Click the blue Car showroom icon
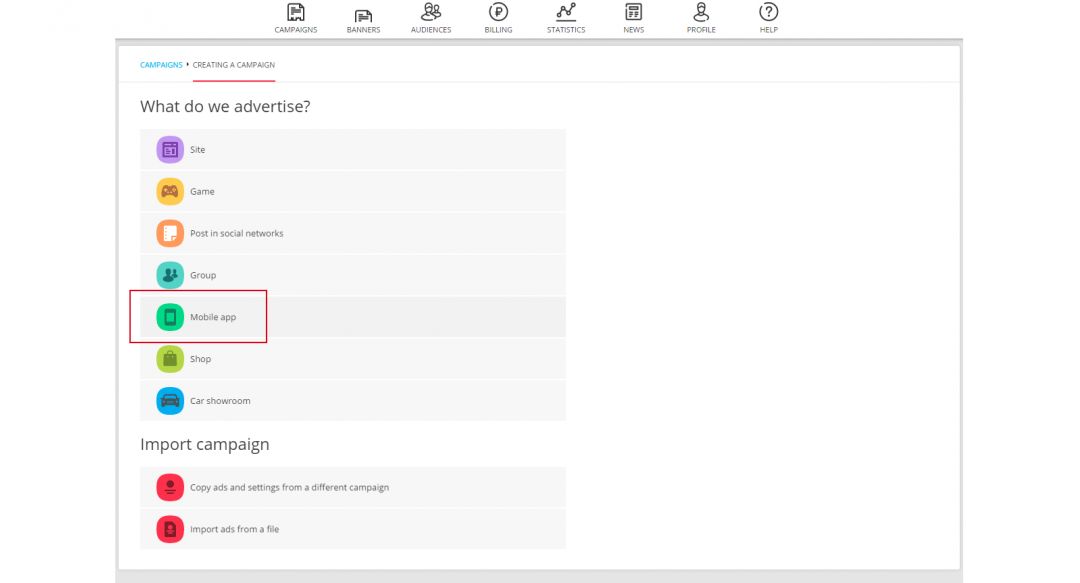1080x583 pixels. point(170,401)
